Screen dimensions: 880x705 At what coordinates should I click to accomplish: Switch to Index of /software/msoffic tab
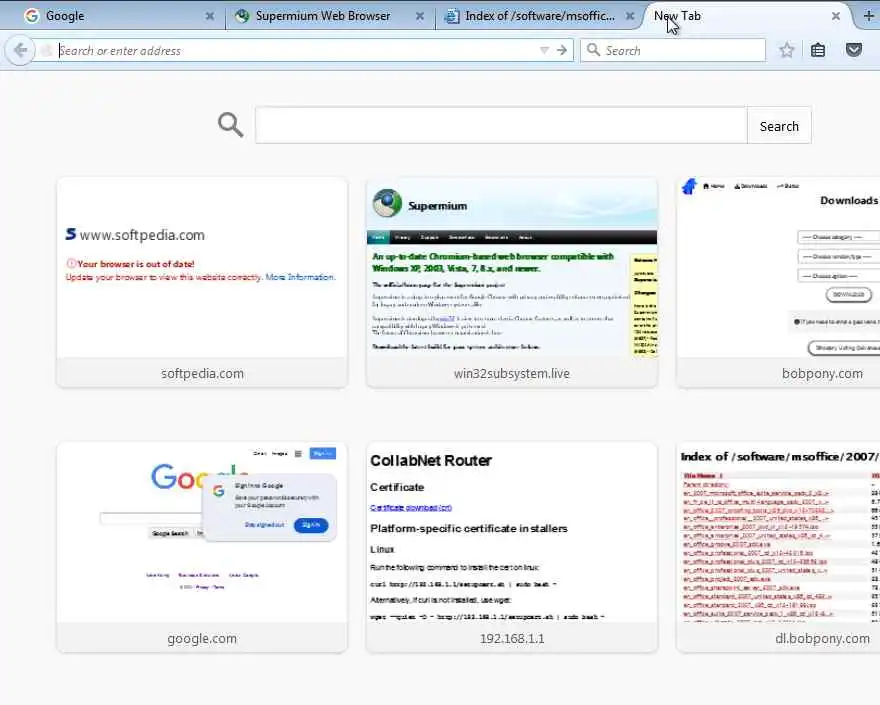pyautogui.click(x=540, y=16)
